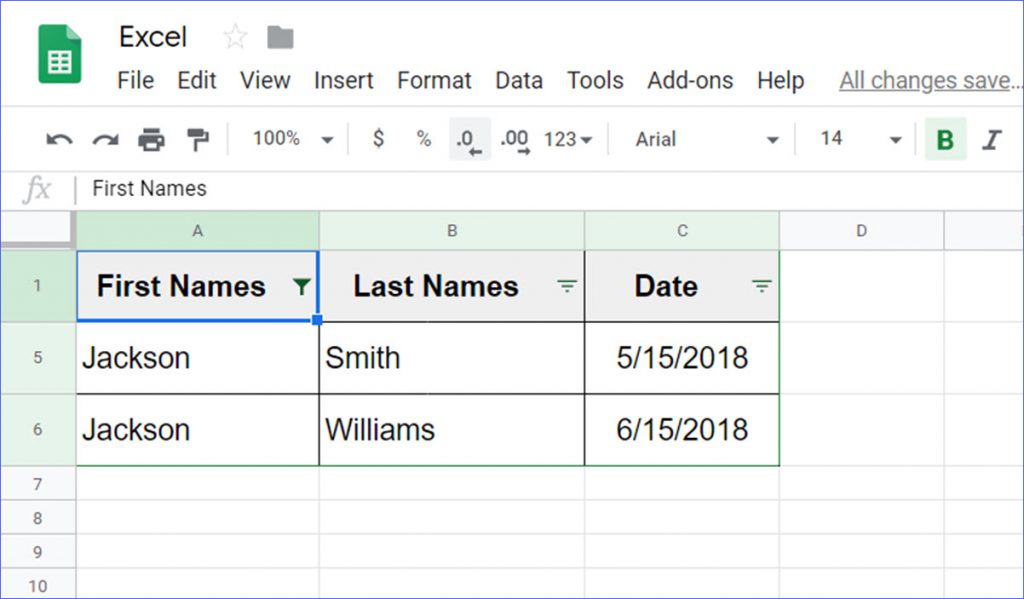Open the zoom 100% dropdown
The image size is (1024, 599).
(291, 140)
